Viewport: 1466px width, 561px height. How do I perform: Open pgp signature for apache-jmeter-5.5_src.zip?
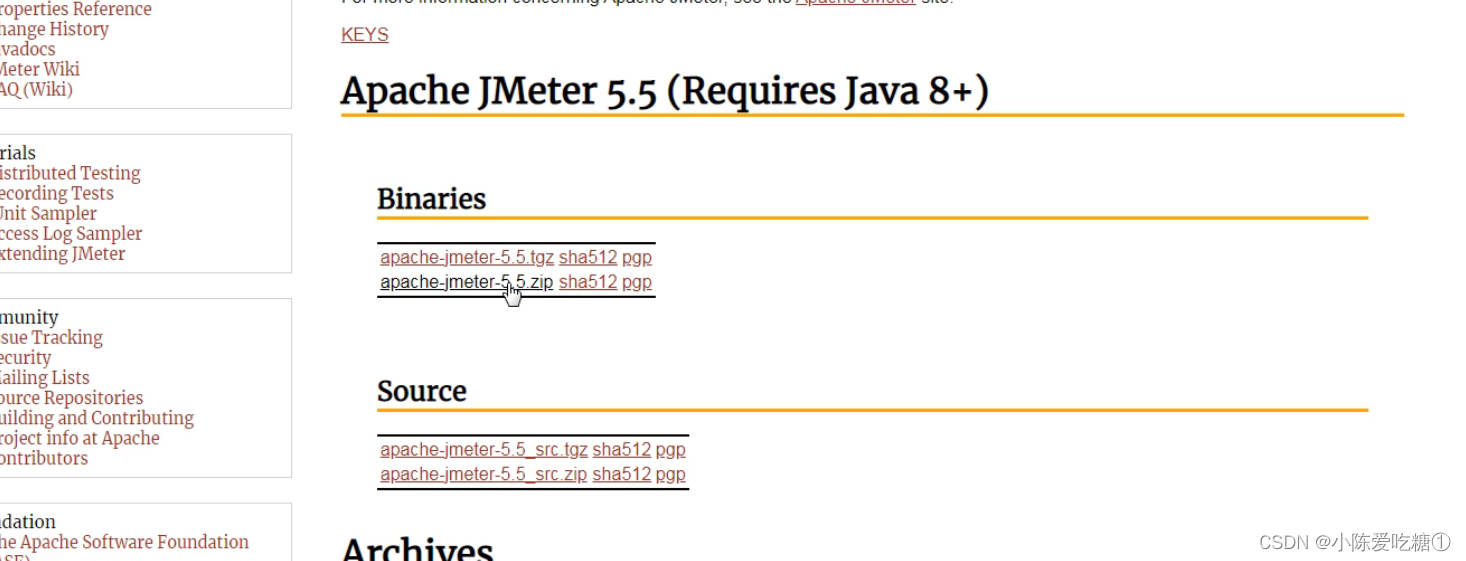pyautogui.click(x=671, y=475)
